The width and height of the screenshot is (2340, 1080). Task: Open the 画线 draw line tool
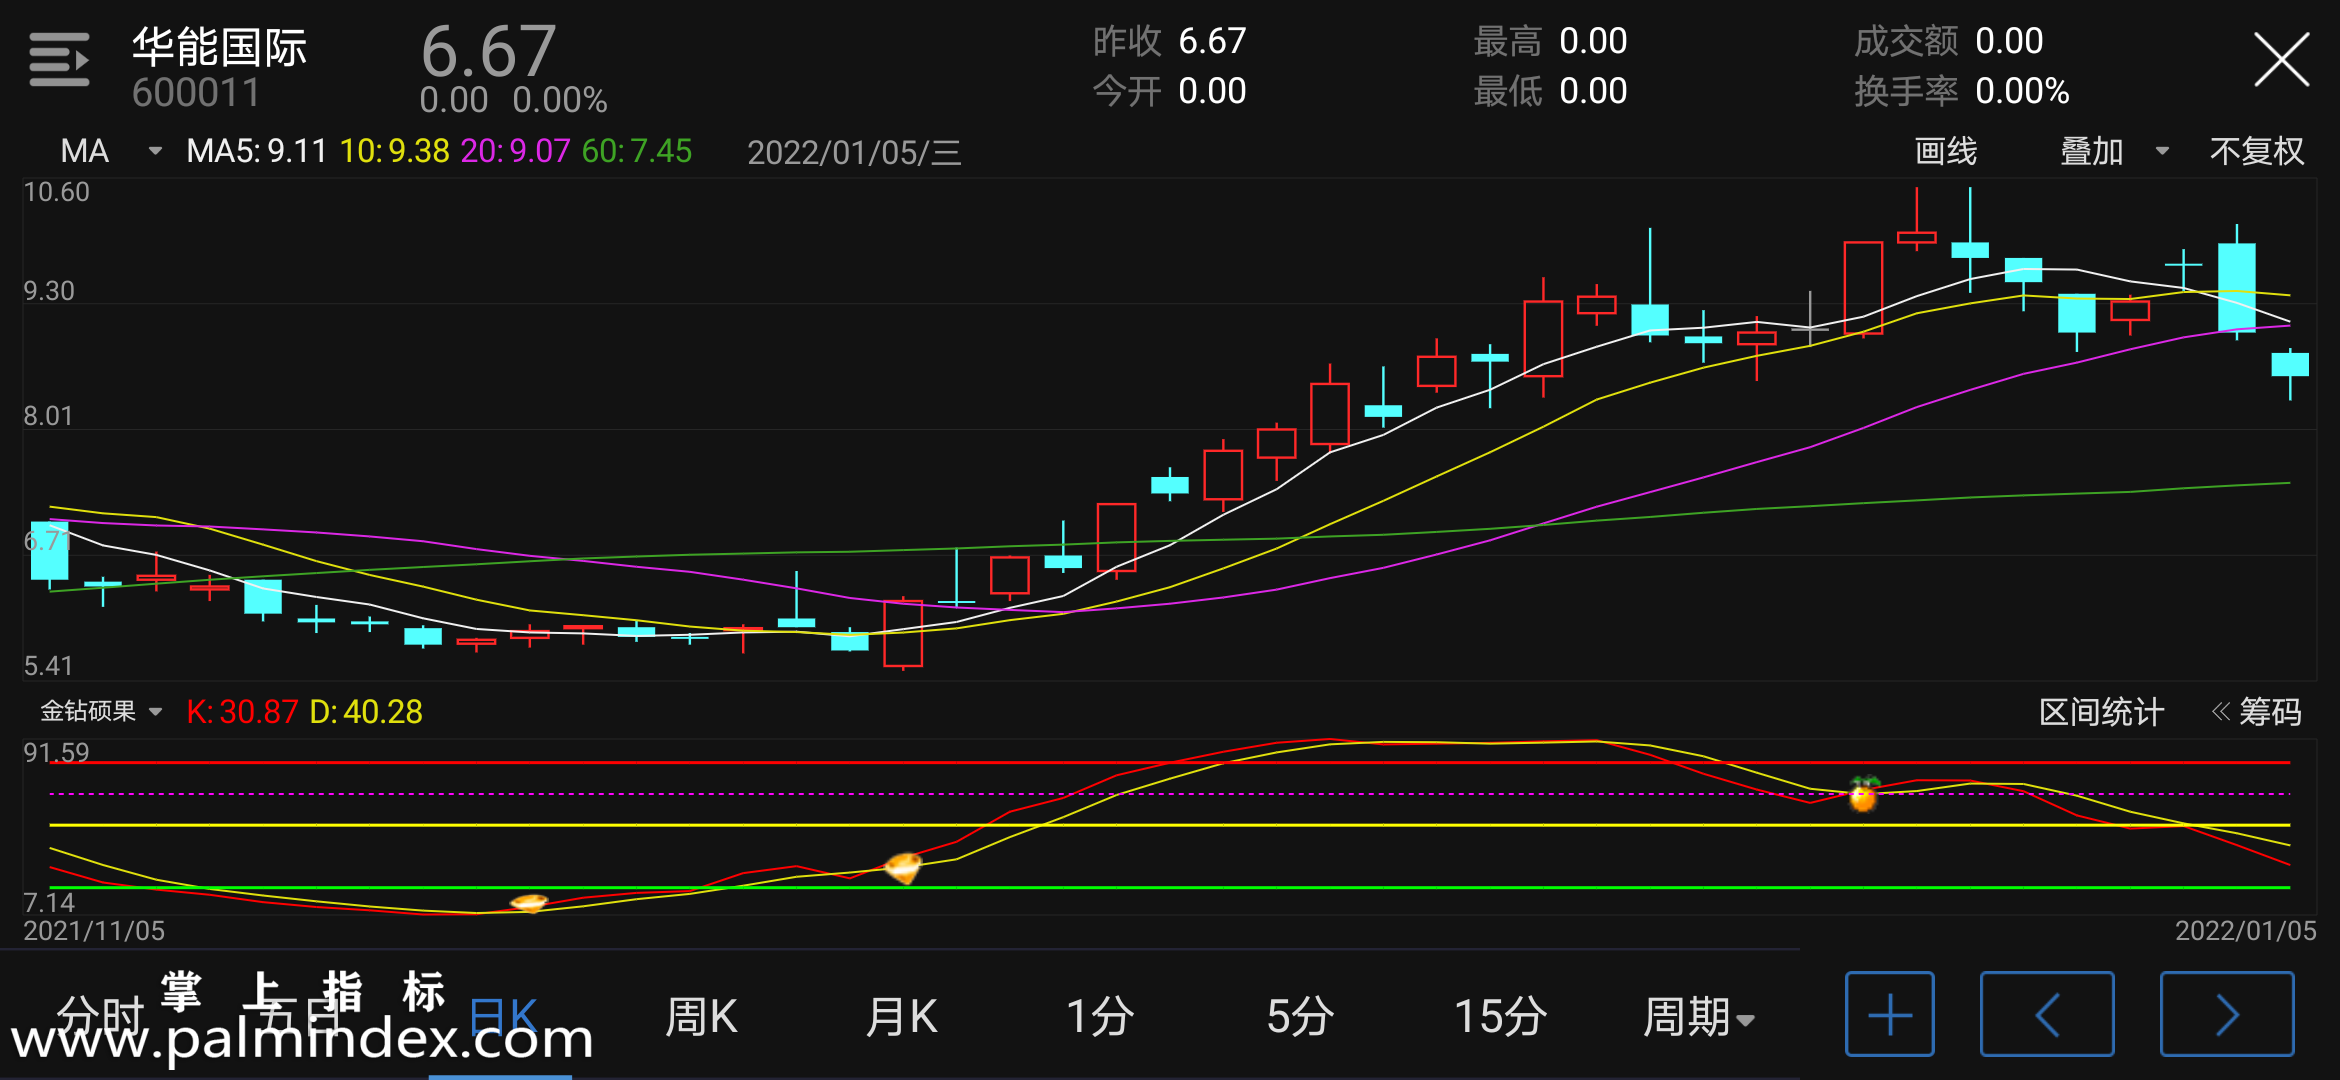point(1945,151)
